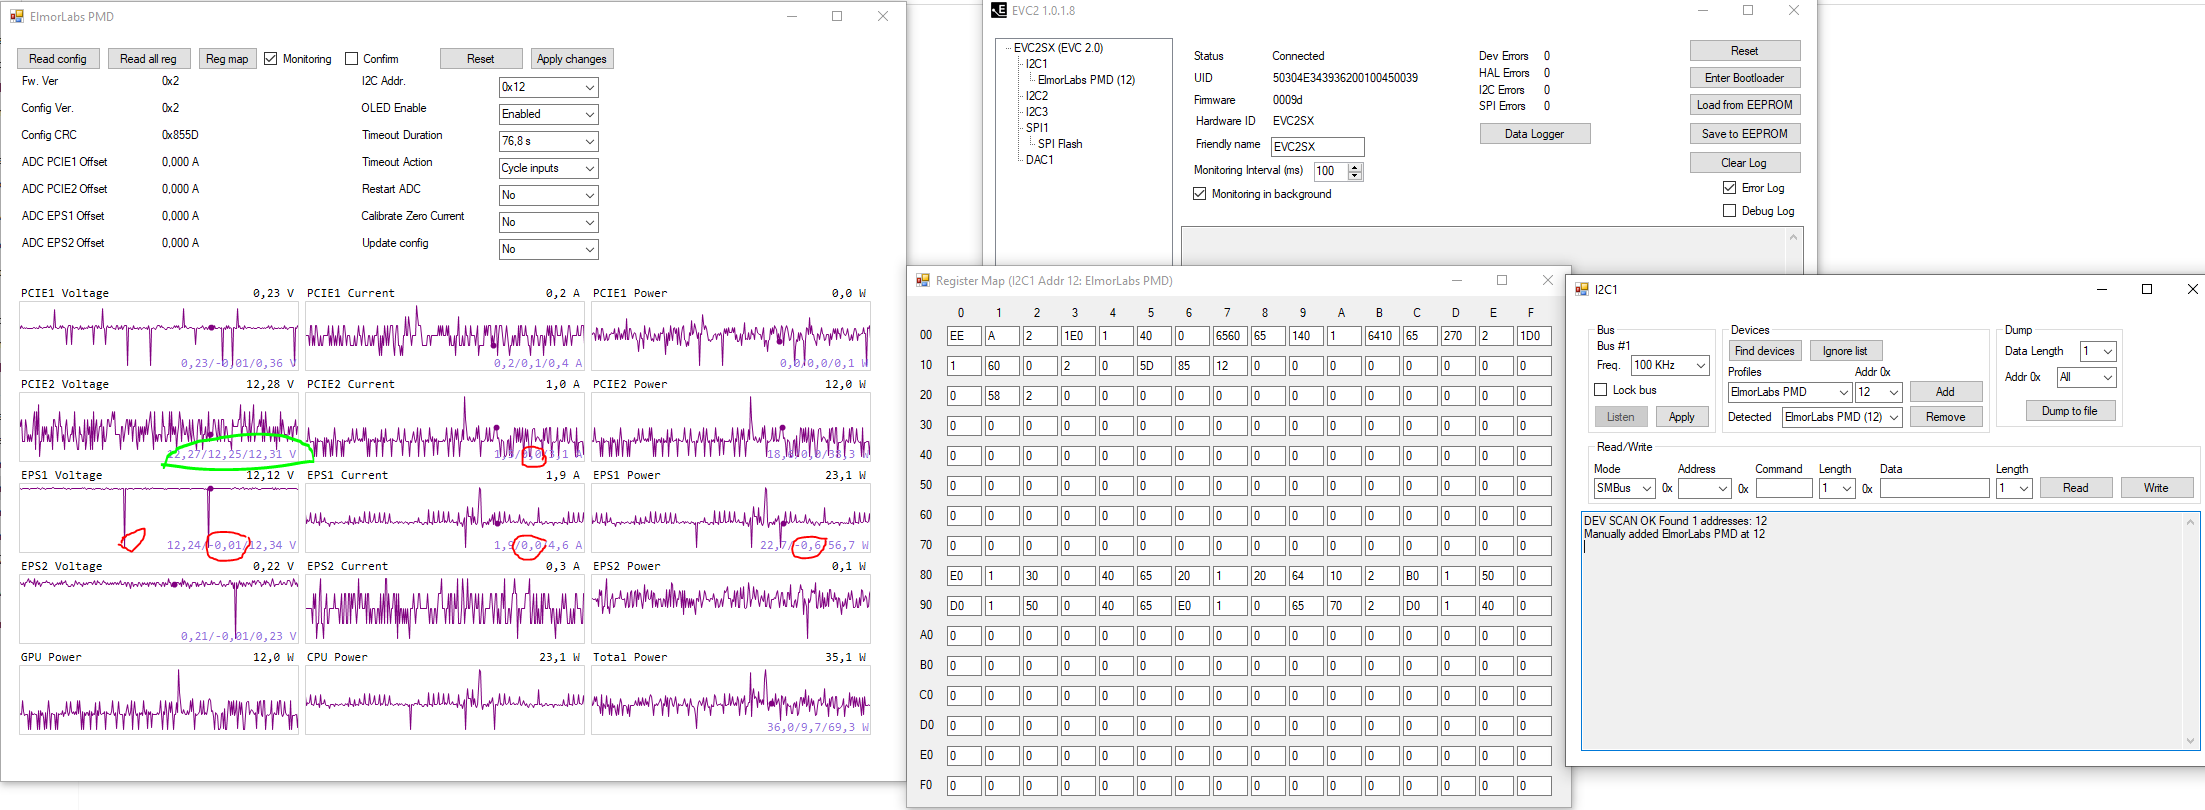The image size is (2205, 810).
Task: Select ElmorLabs PMD (12) in device tree
Action: pyautogui.click(x=1086, y=80)
